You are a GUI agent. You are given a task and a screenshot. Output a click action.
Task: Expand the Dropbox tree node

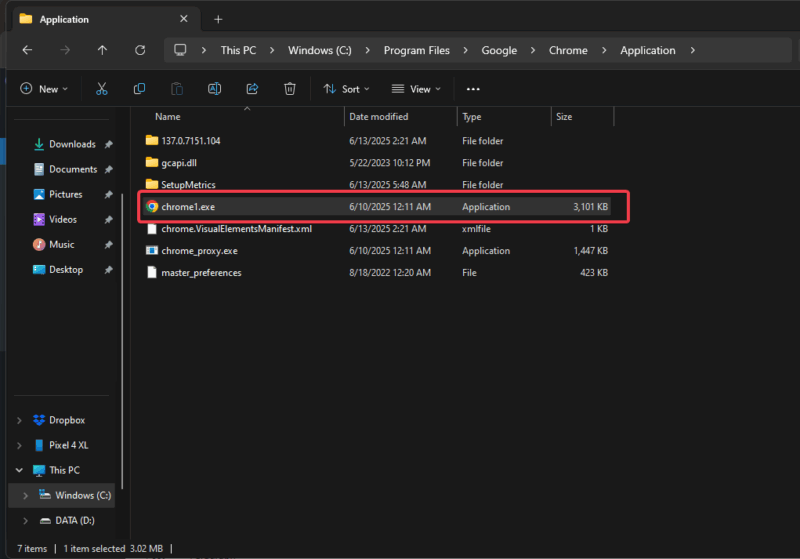point(20,420)
